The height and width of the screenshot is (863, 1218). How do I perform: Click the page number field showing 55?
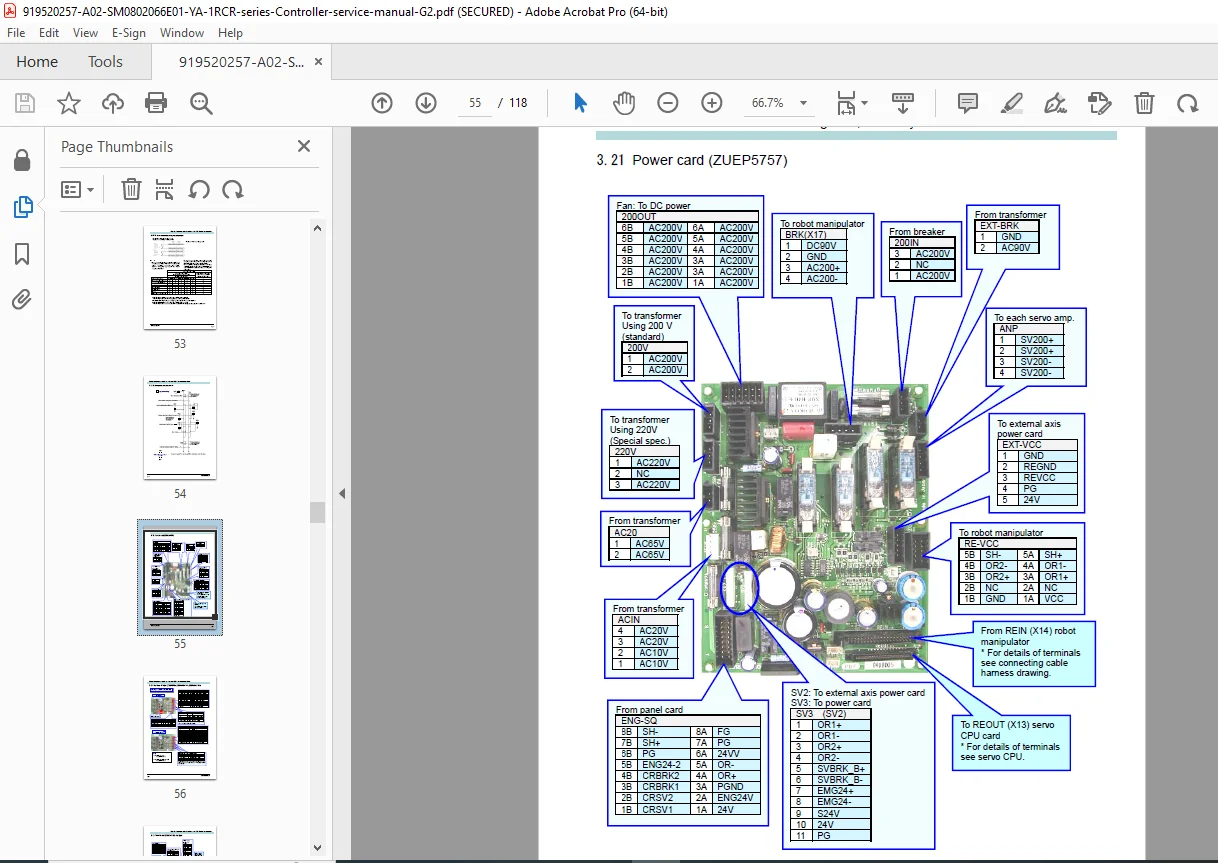475,103
